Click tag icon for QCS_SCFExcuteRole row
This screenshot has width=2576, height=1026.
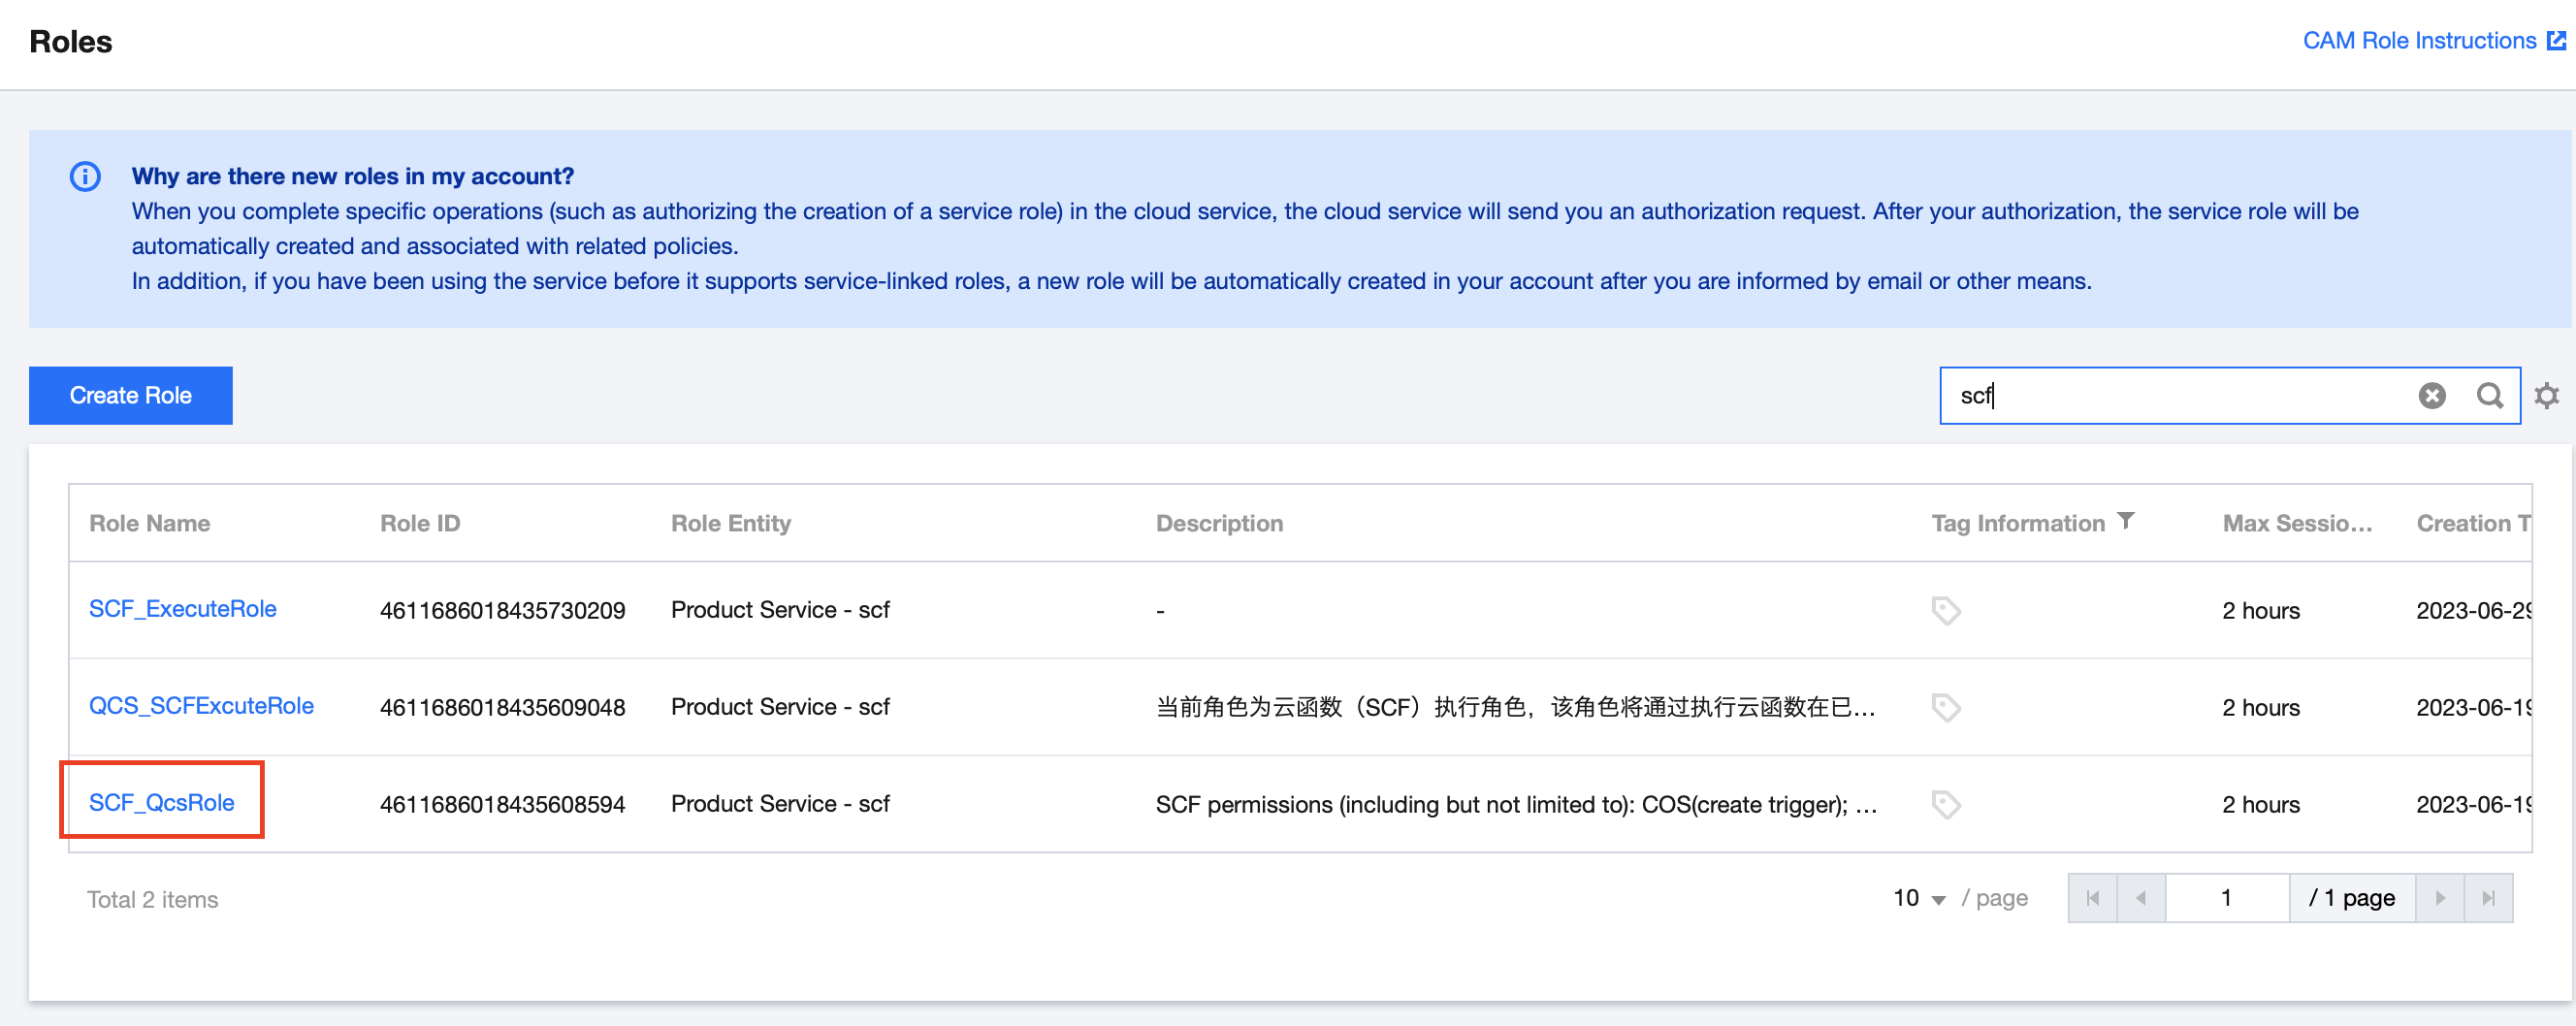pyautogui.click(x=1946, y=707)
